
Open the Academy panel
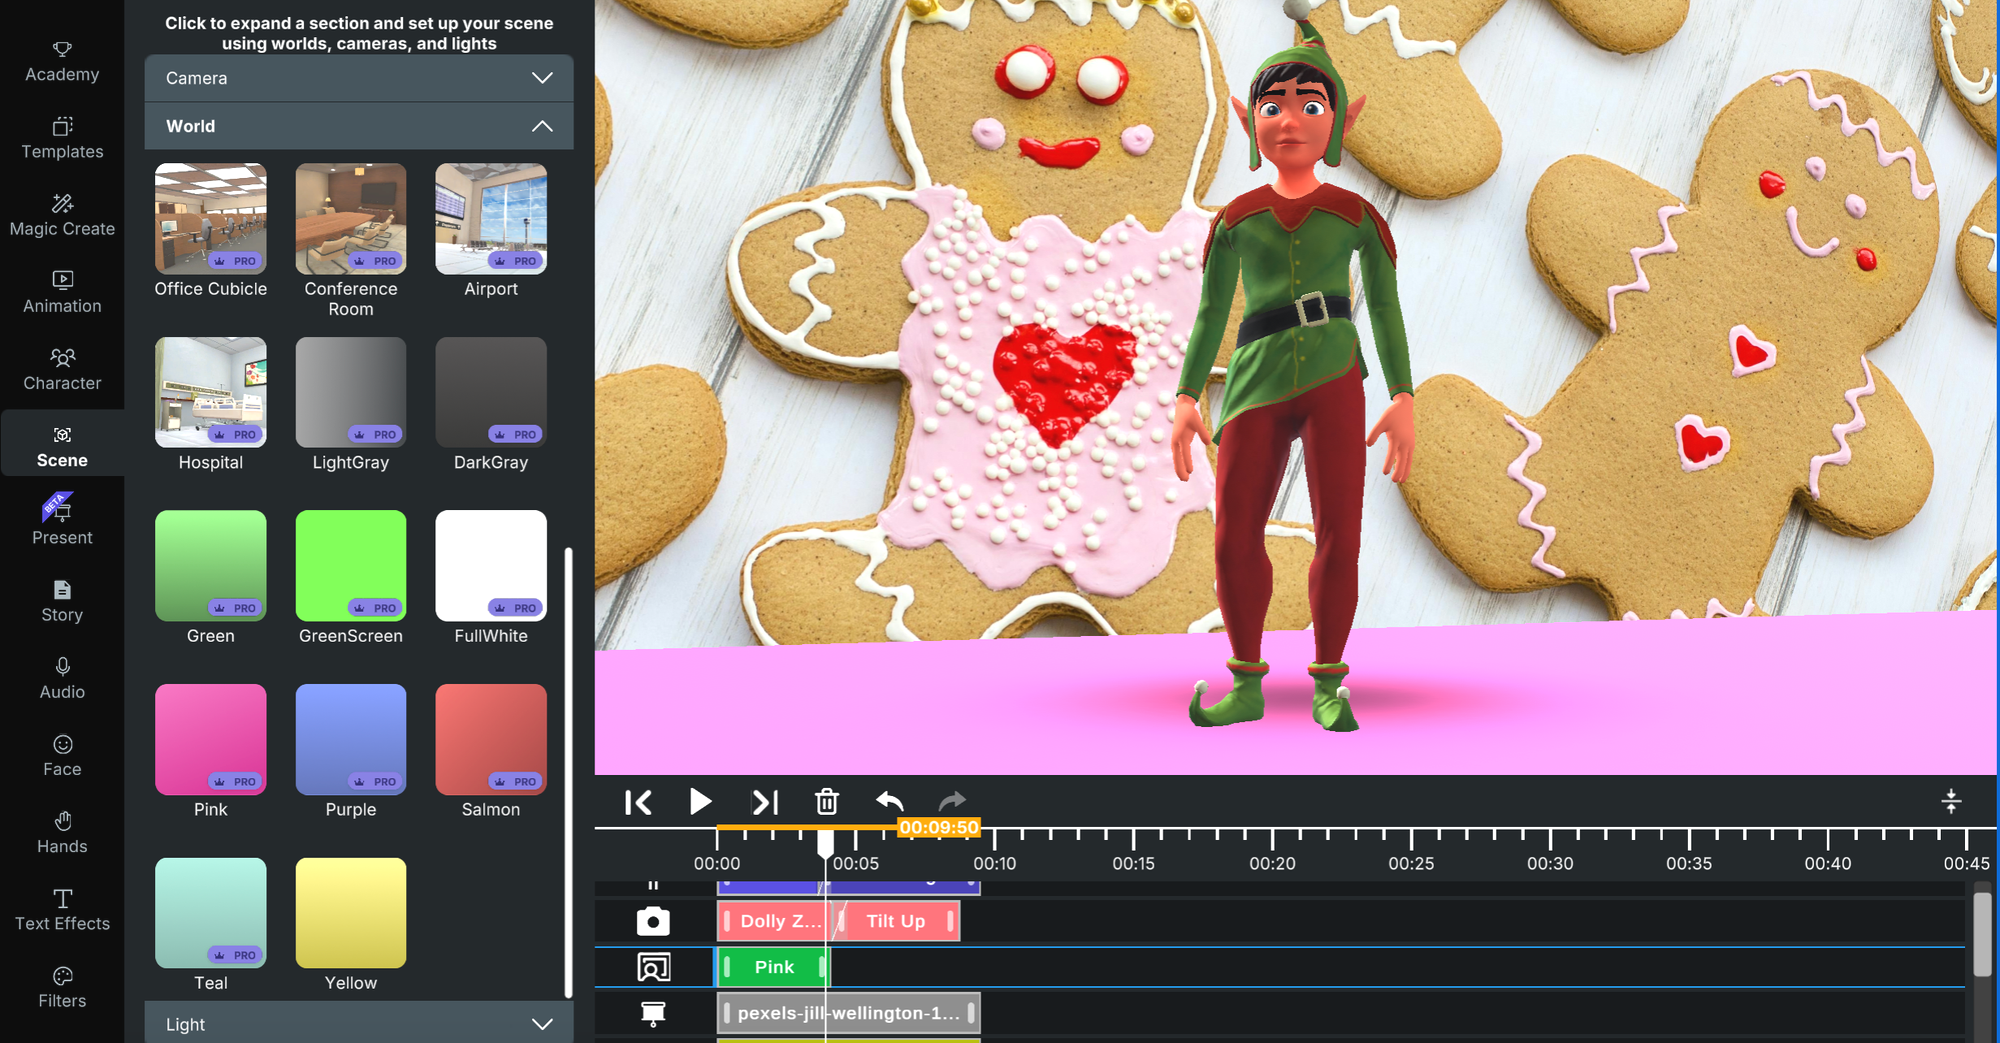point(61,60)
